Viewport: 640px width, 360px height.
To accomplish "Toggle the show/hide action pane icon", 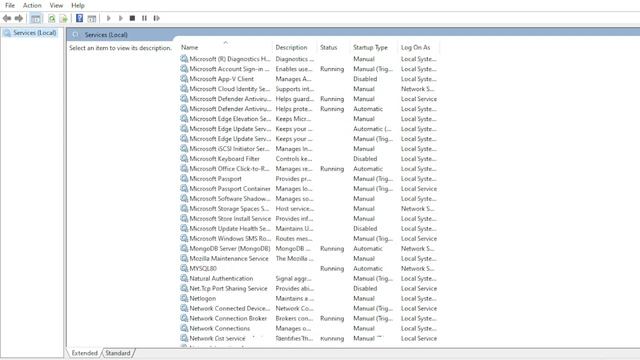I will 92,18.
